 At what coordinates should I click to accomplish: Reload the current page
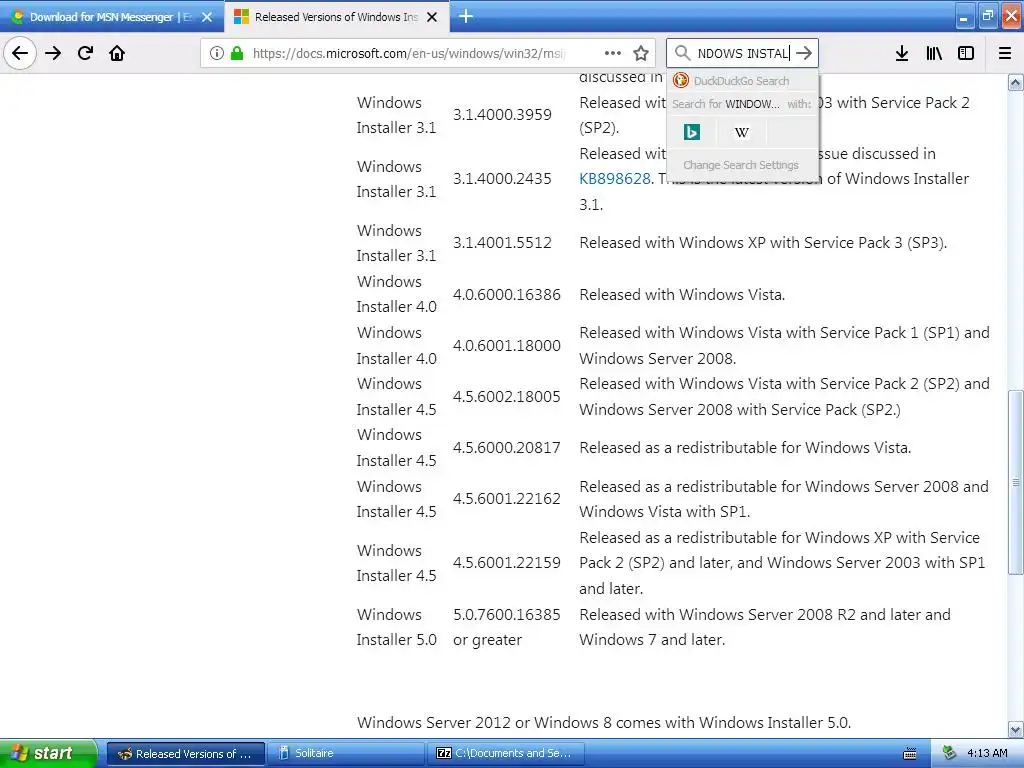coord(85,53)
